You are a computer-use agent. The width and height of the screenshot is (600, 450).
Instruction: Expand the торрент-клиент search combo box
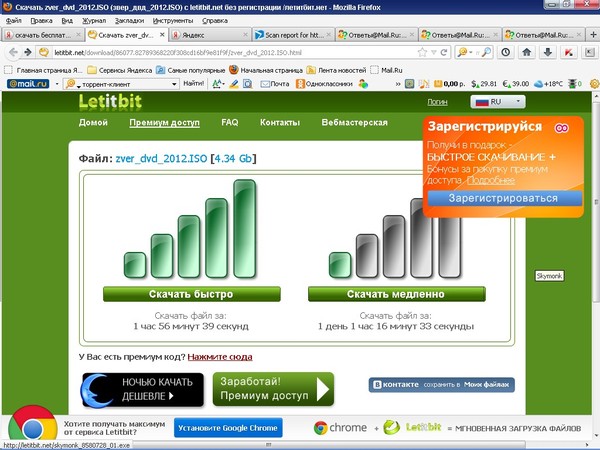174,84
